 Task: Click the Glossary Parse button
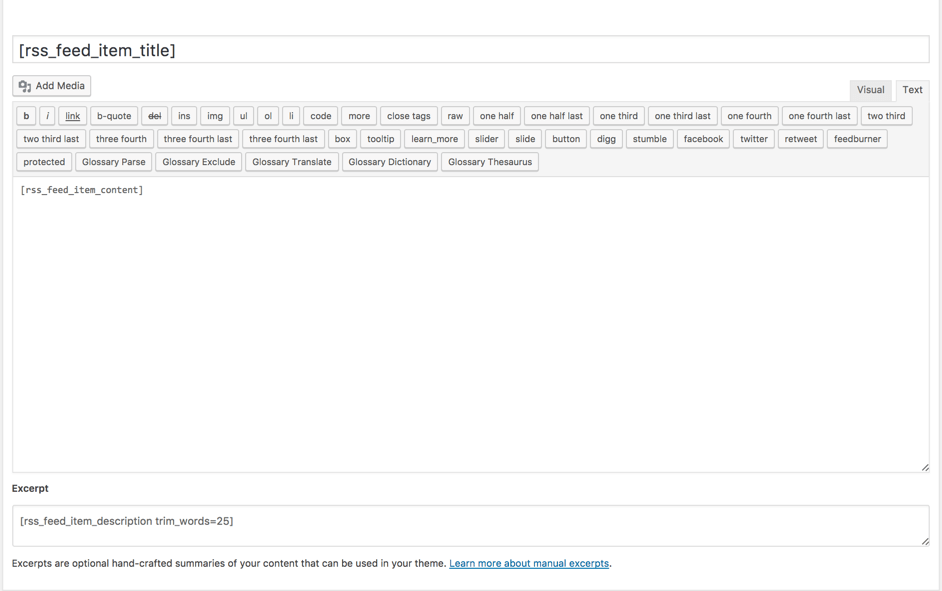pyautogui.click(x=113, y=162)
